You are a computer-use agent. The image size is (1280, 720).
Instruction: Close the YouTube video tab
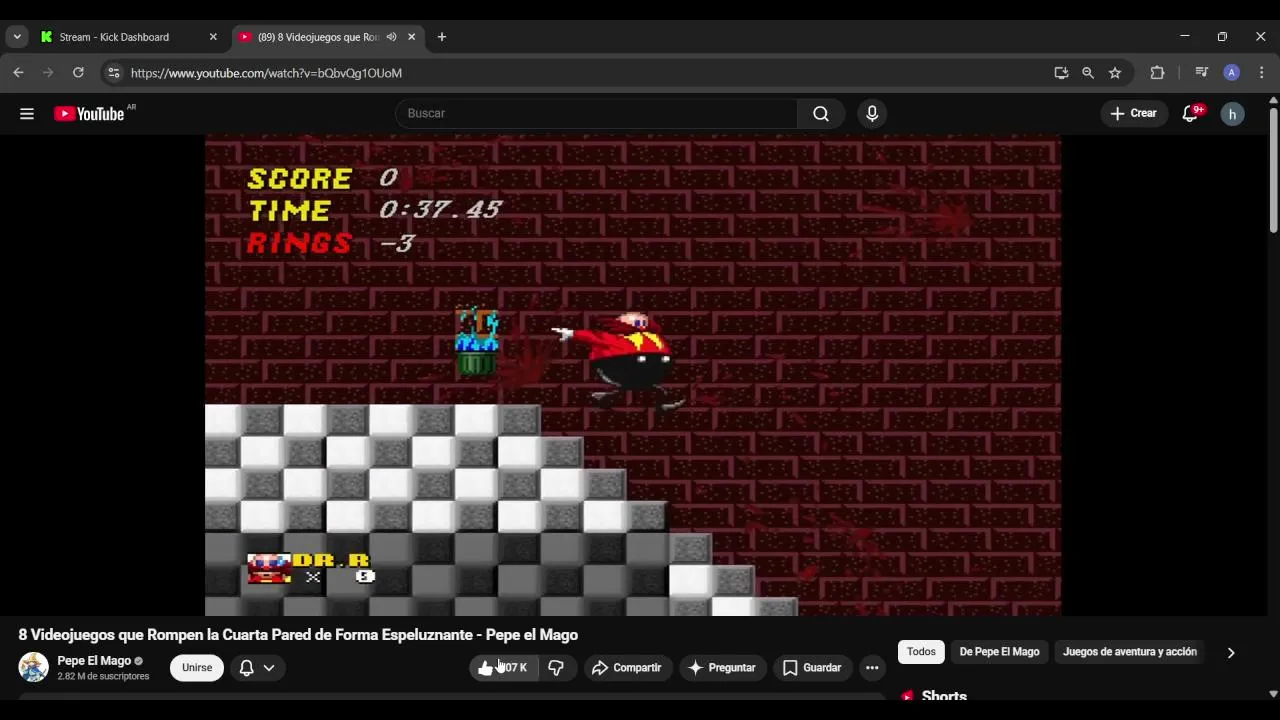coord(411,37)
